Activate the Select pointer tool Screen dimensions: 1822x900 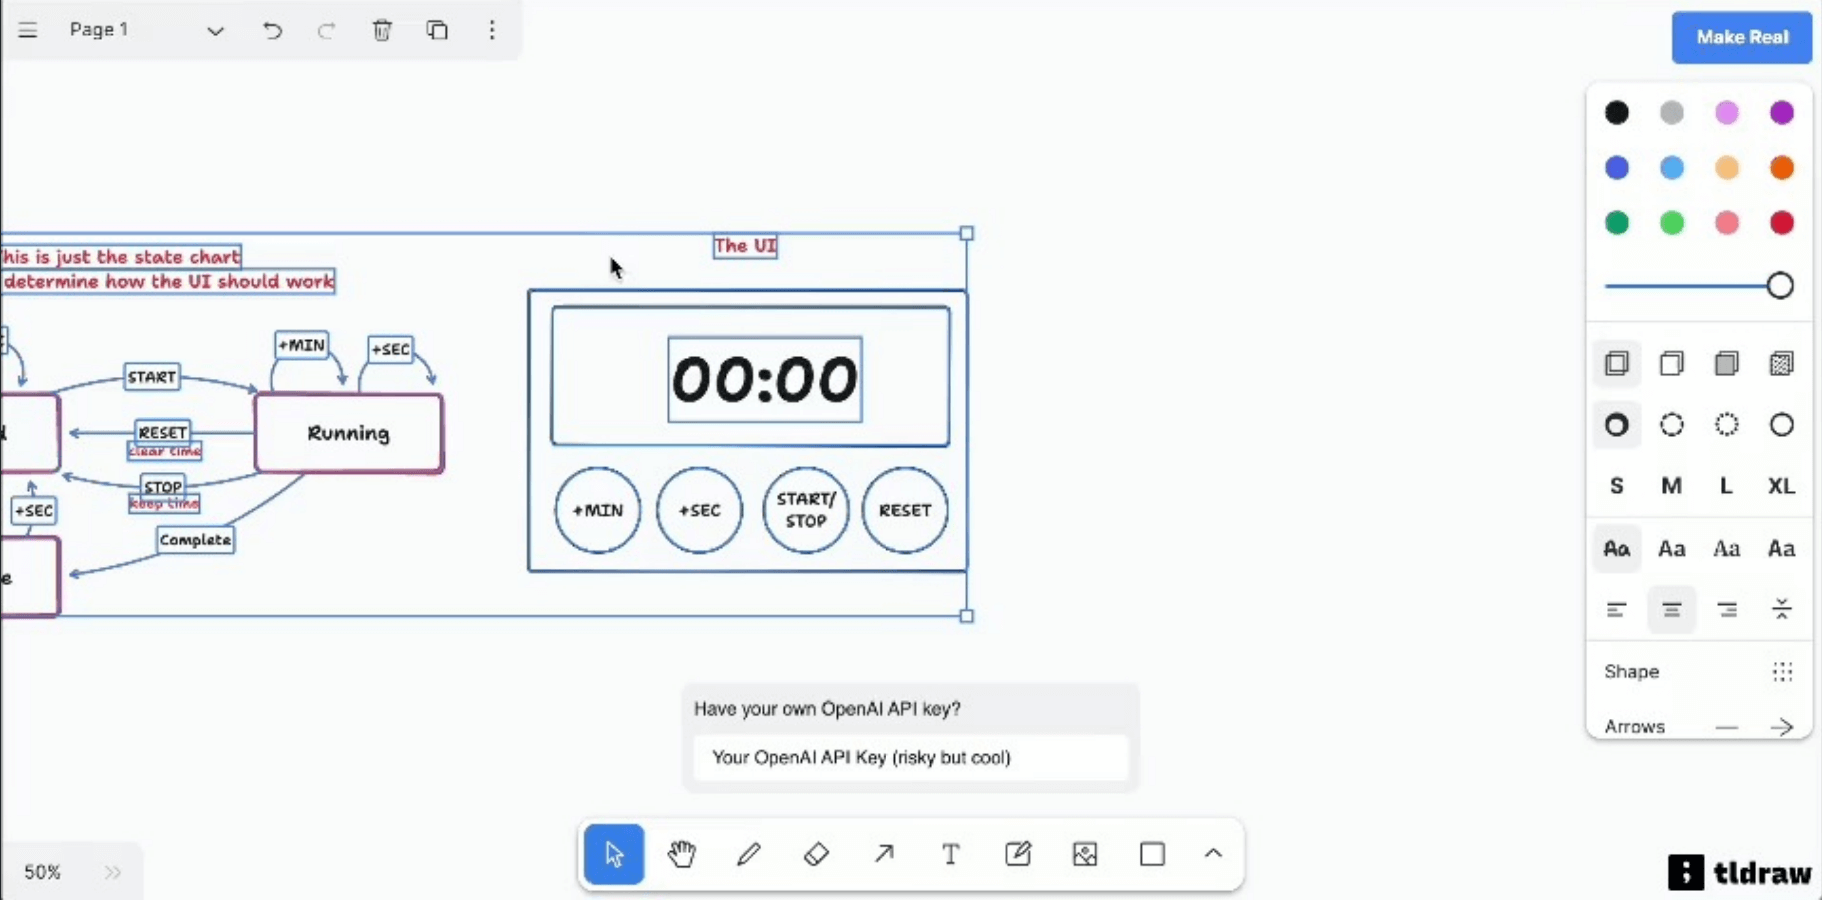614,854
